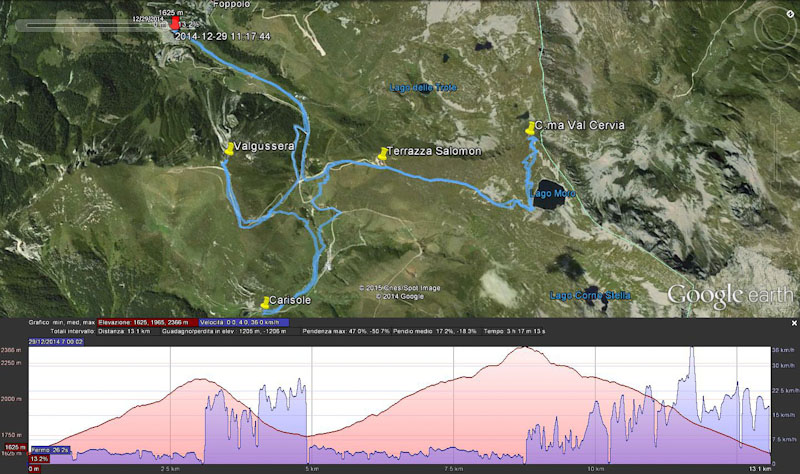Viewport: 800px width, 474px height.
Task: Click the elevation peak on the profile graph
Action: tap(524, 348)
